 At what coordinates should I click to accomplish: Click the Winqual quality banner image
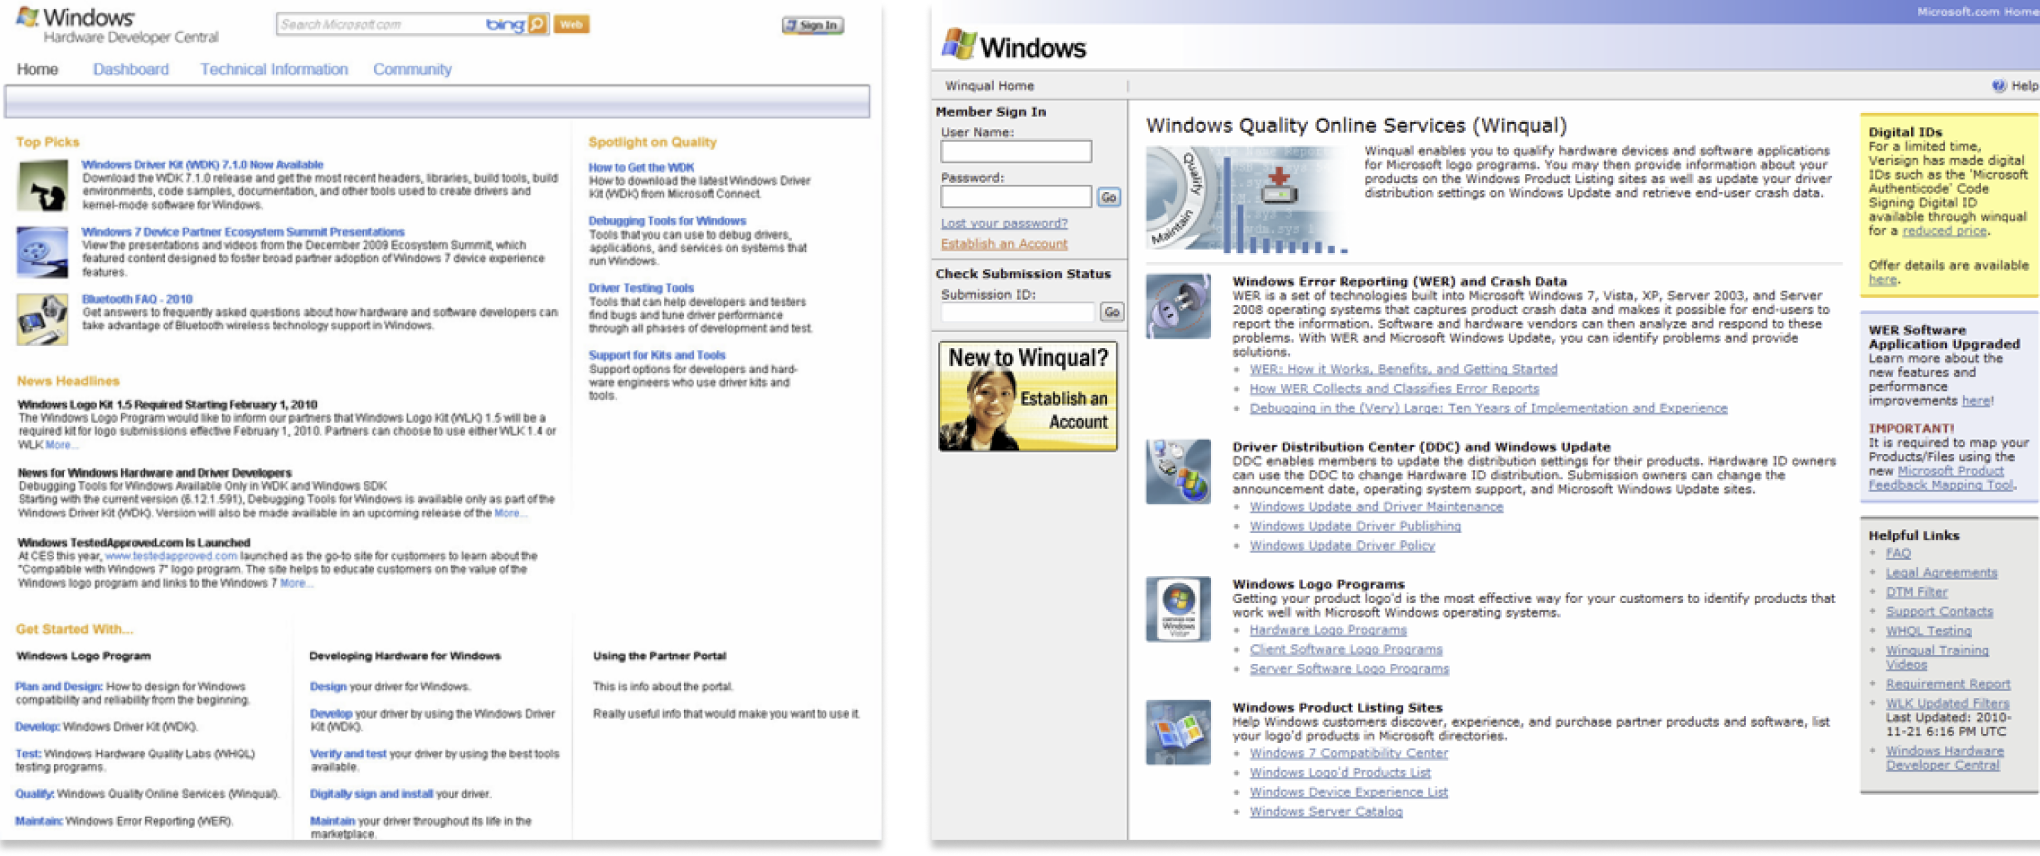click(x=1248, y=199)
